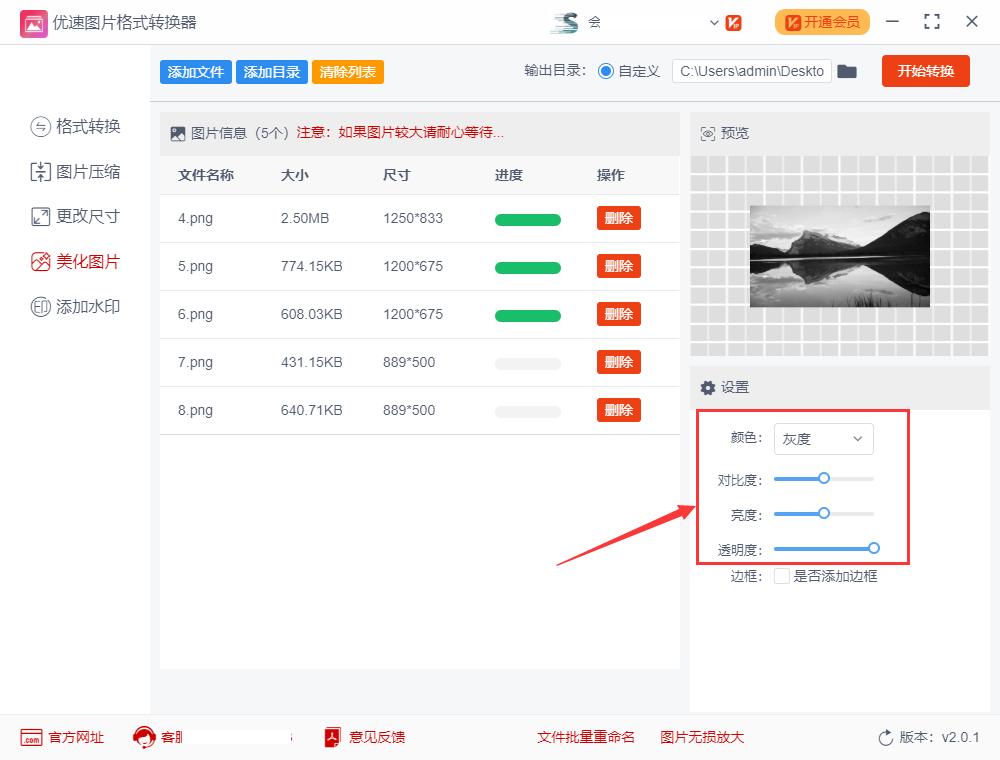Toggle the 客服 customer service option

click(146, 737)
